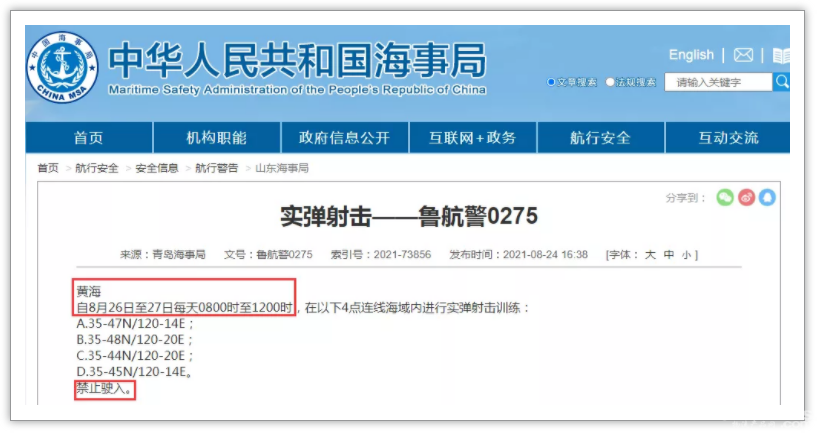This screenshot has width=818, height=434.
Task: Go to 航行警告 in breadcrumb
Action: (217, 168)
